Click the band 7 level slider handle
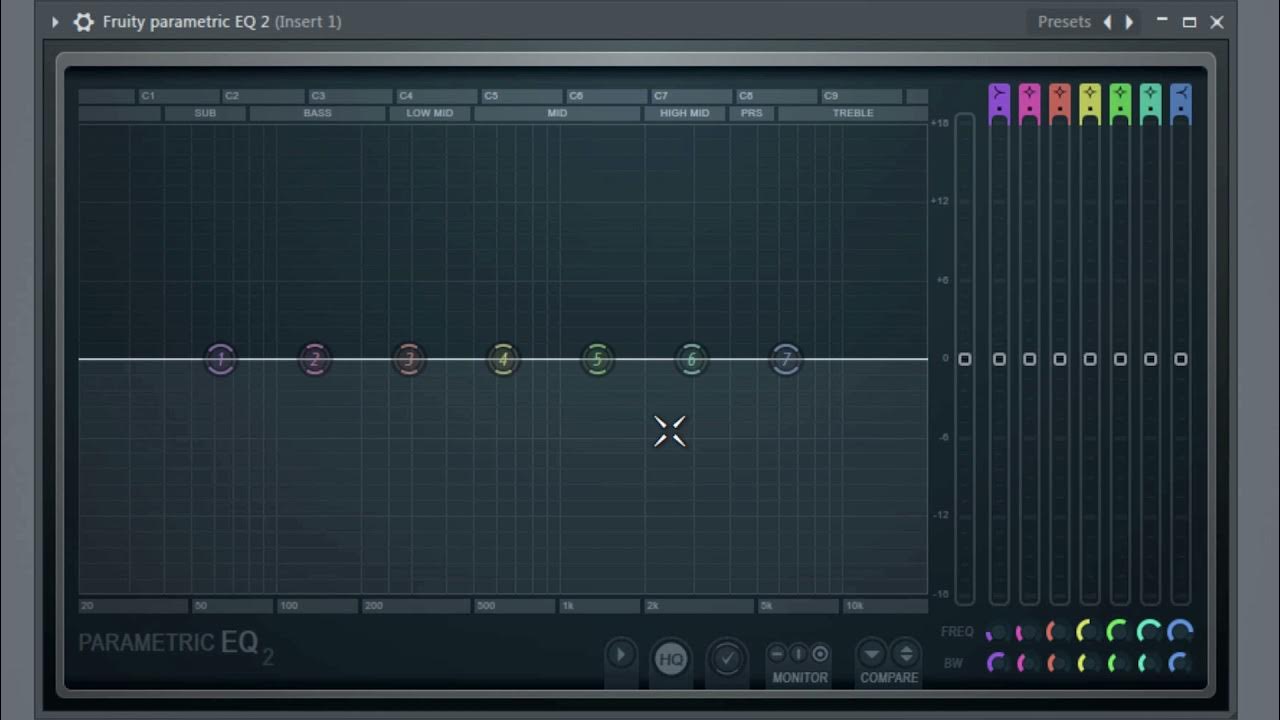This screenshot has width=1280, height=720. click(x=1181, y=359)
